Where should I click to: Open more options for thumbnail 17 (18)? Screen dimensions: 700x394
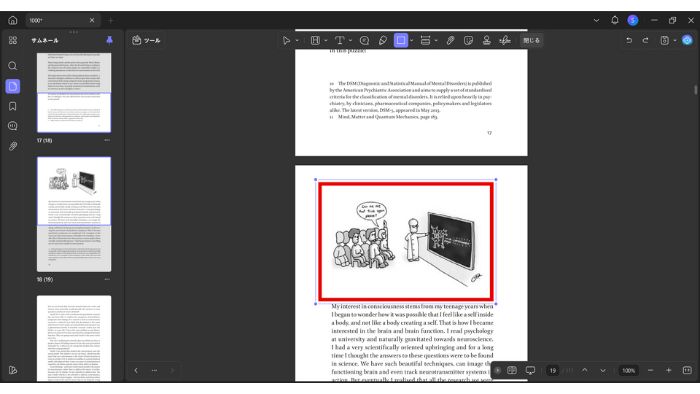[107, 140]
